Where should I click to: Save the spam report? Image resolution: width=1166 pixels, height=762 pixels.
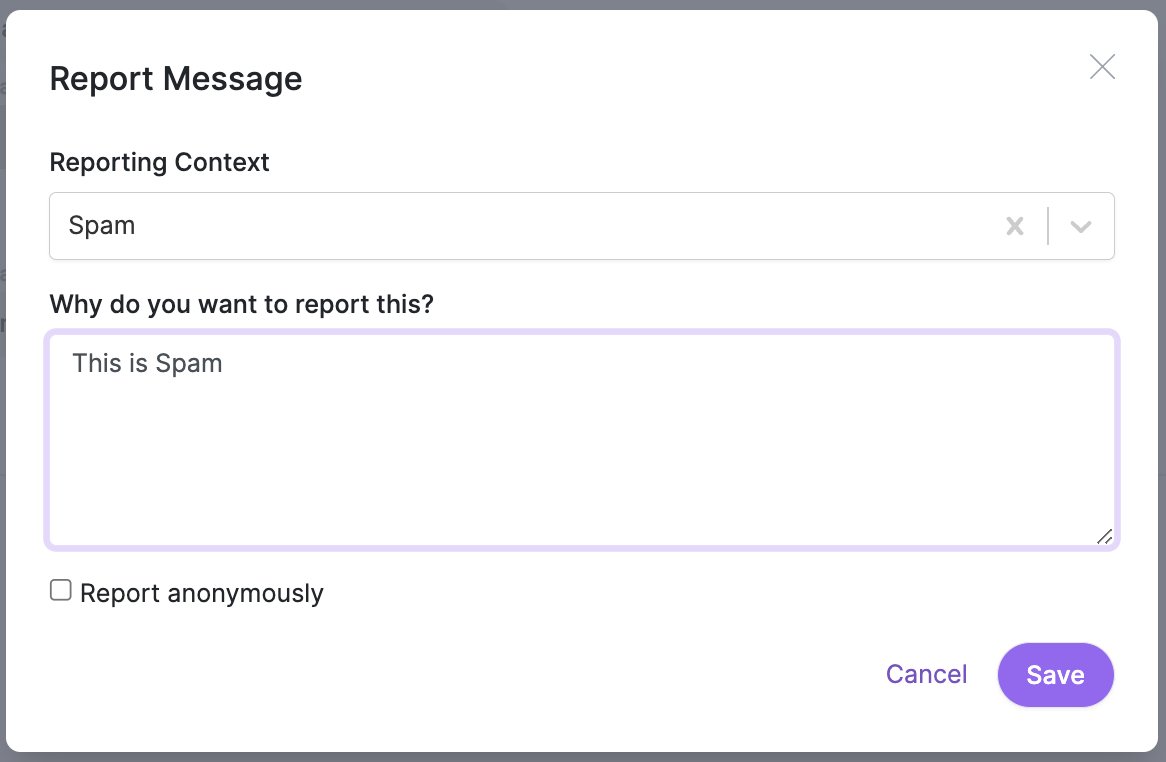point(1056,675)
